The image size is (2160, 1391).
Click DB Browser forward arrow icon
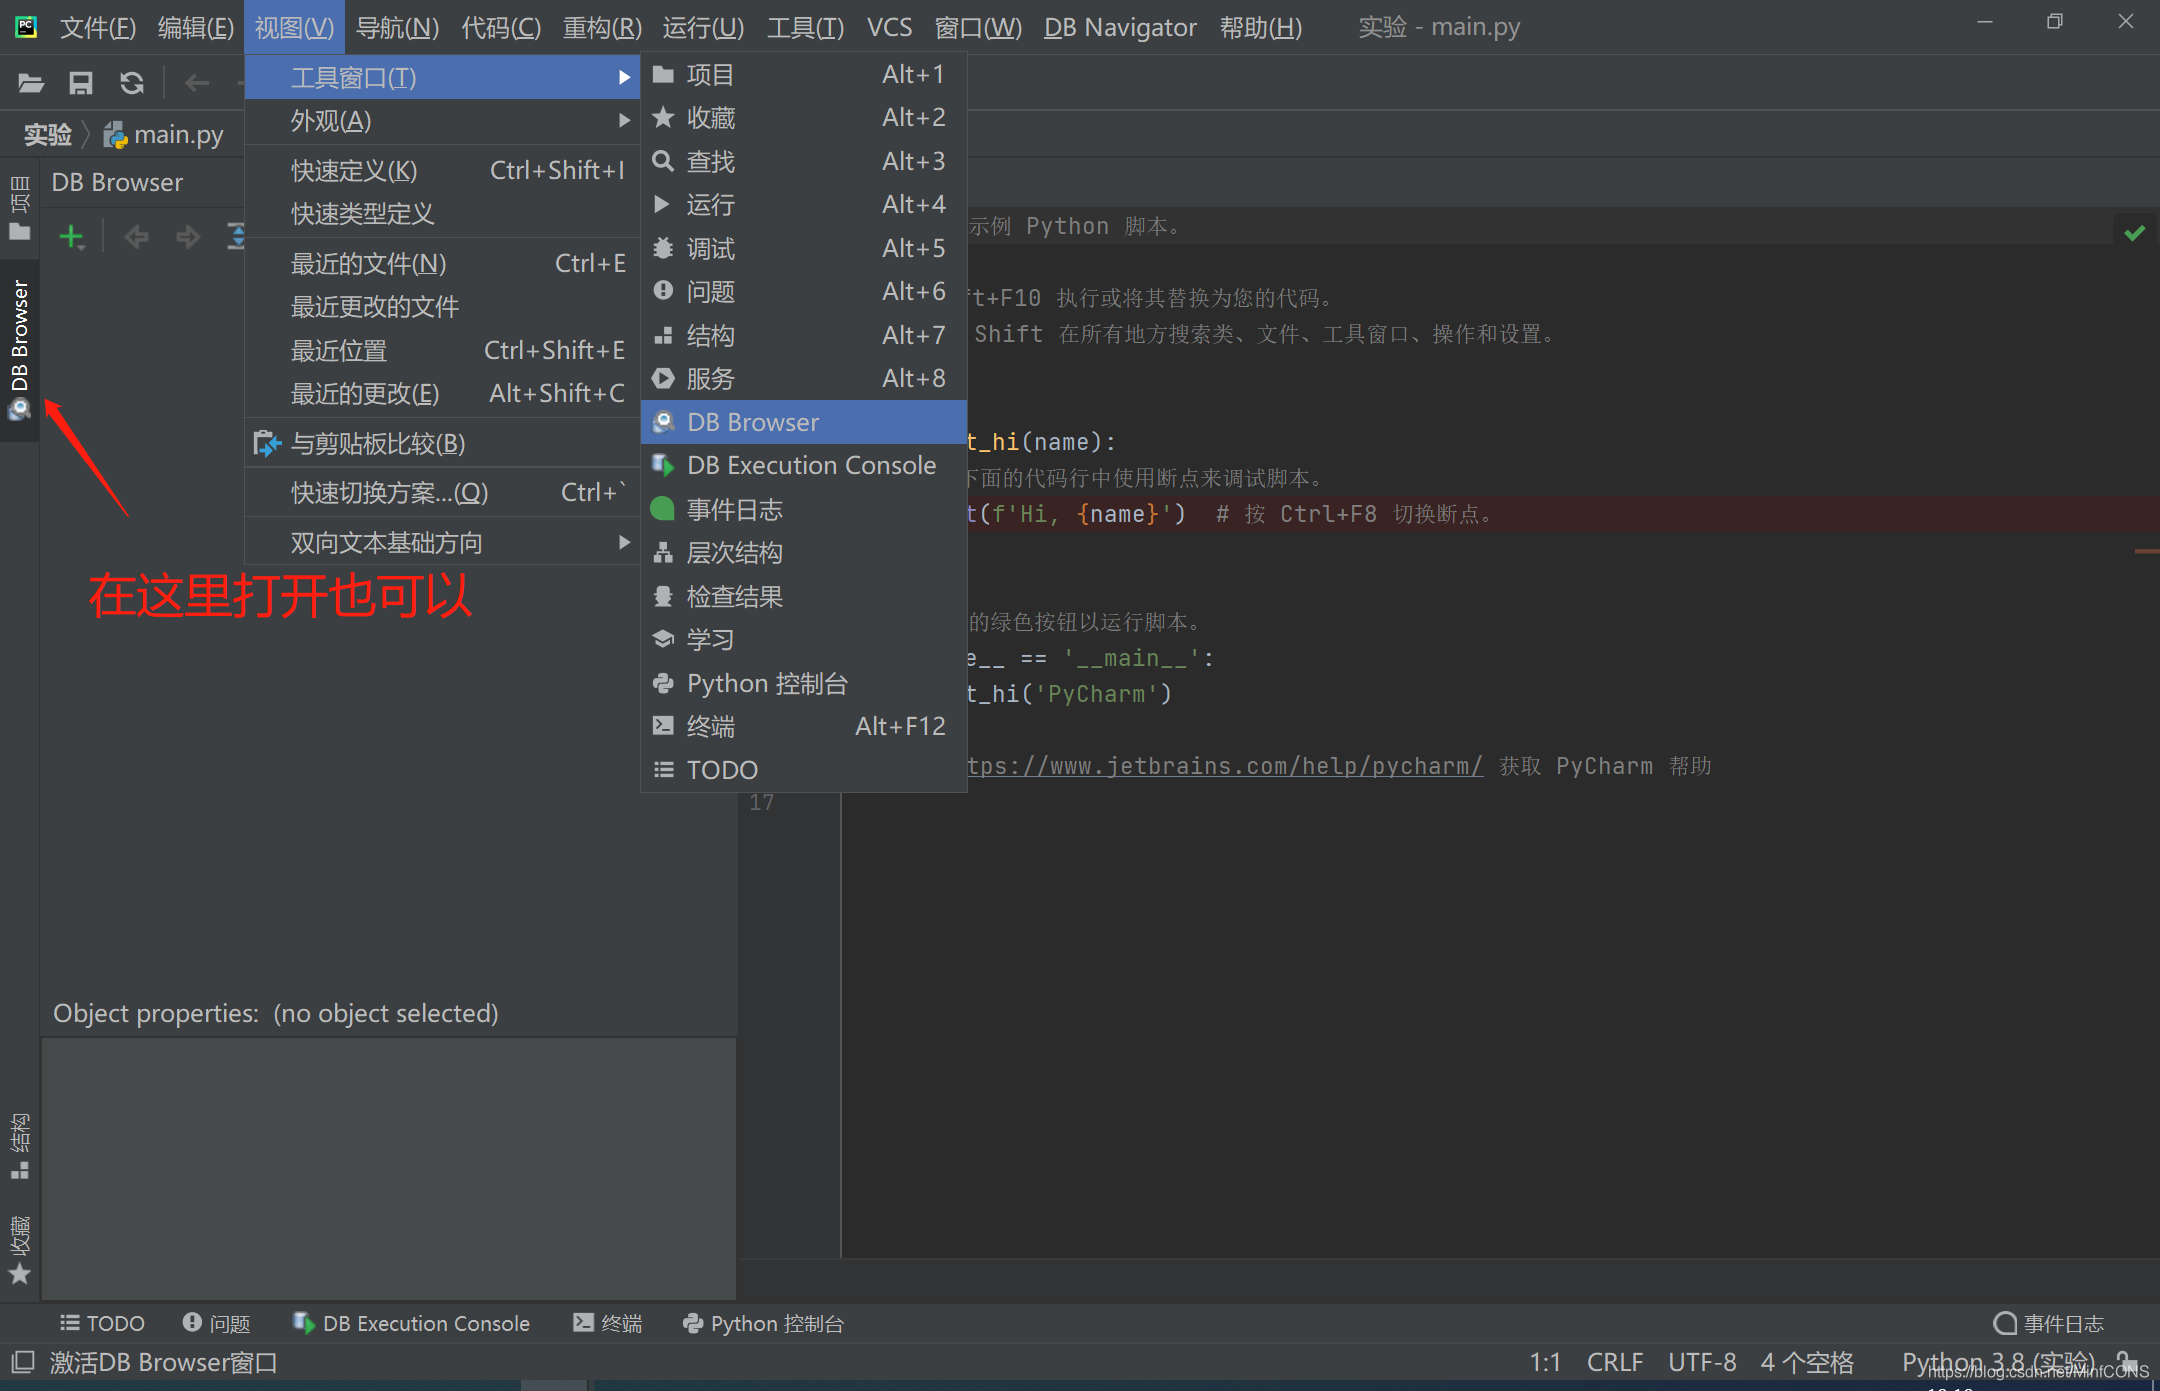(x=188, y=237)
